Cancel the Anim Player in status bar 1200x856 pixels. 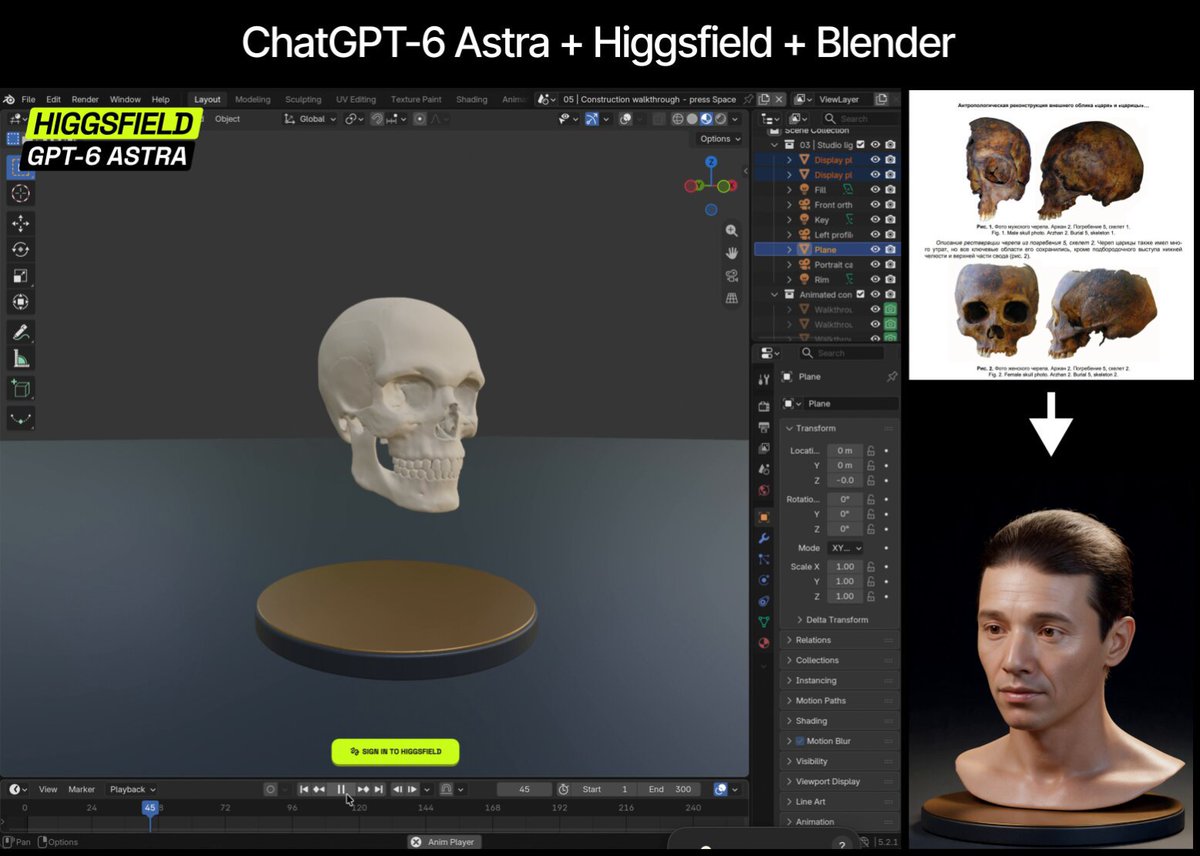point(416,842)
